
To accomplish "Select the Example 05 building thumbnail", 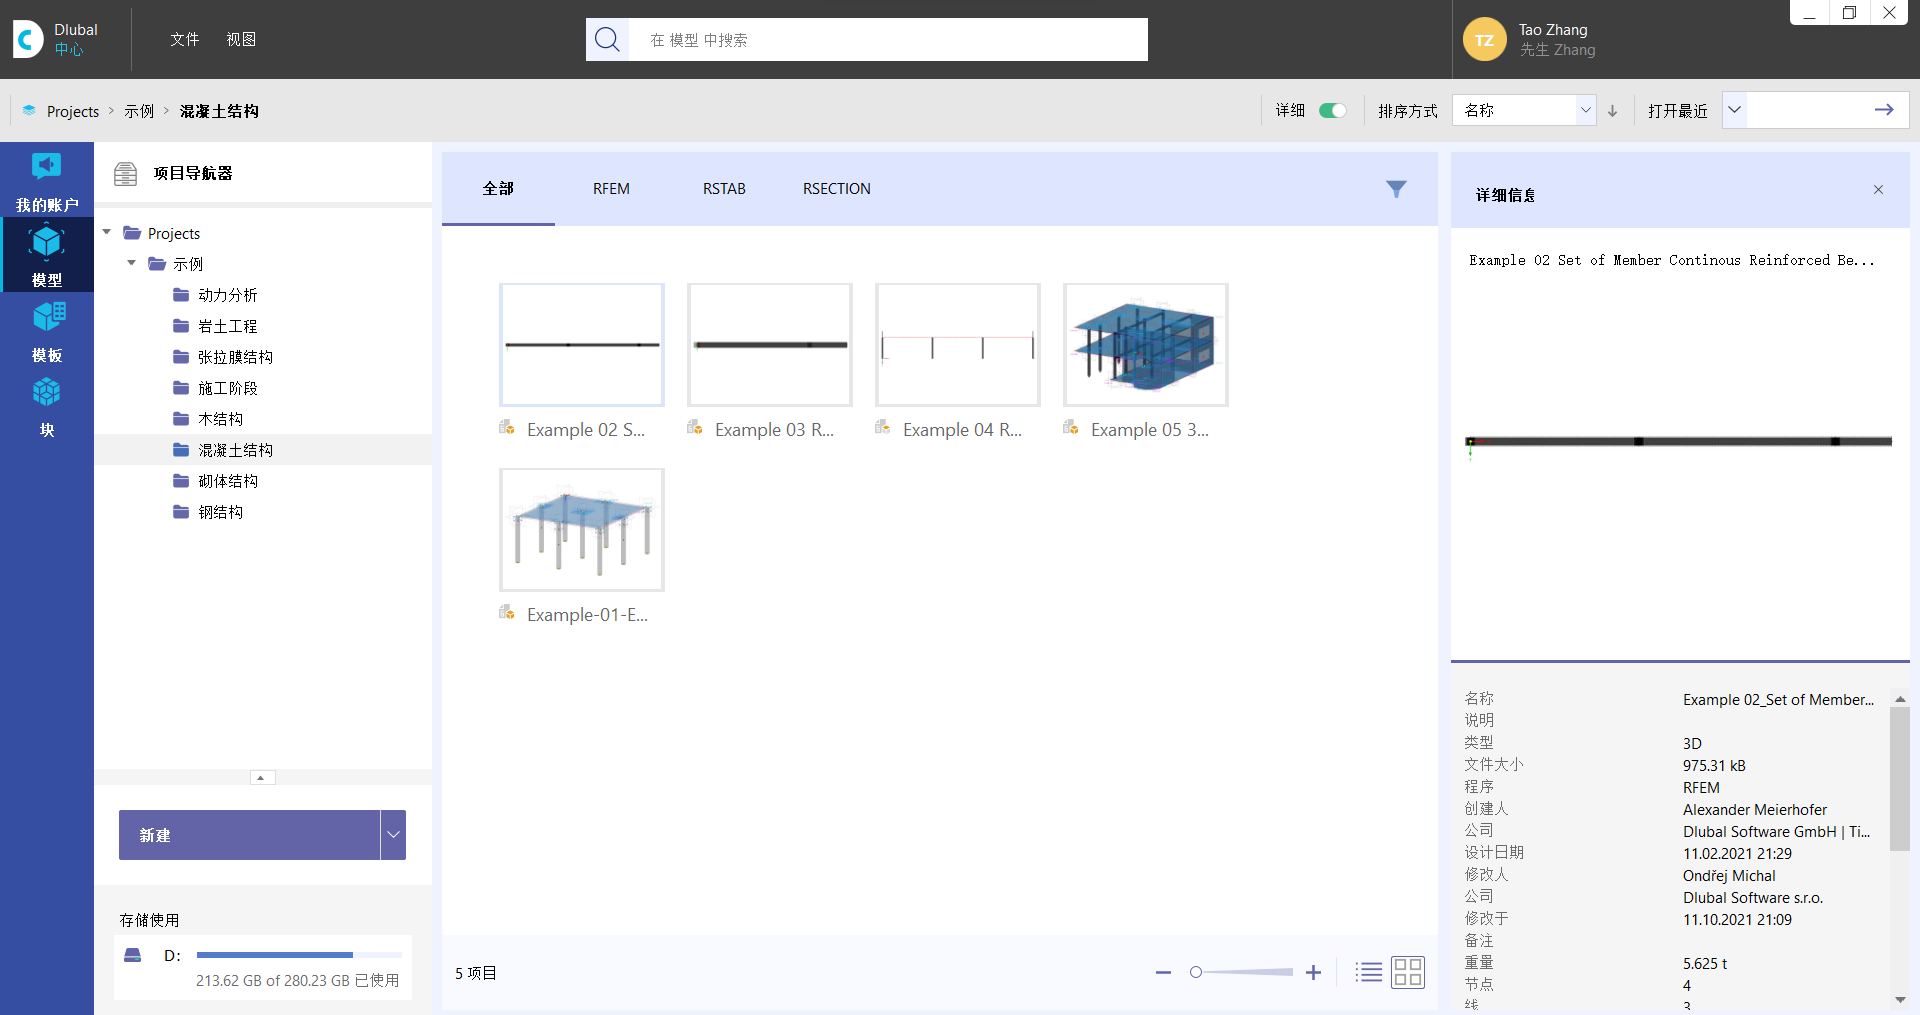I will coord(1146,345).
